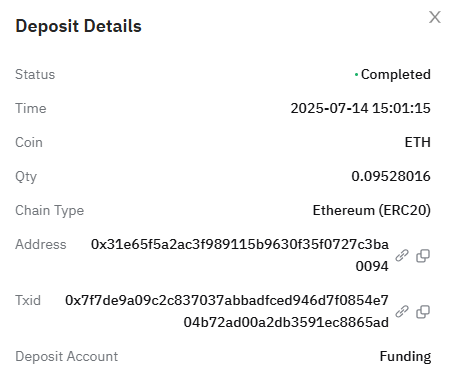Select the 0x7f7de9a09c transaction hash text
Viewport: 450px width, 377px height.
click(227, 311)
